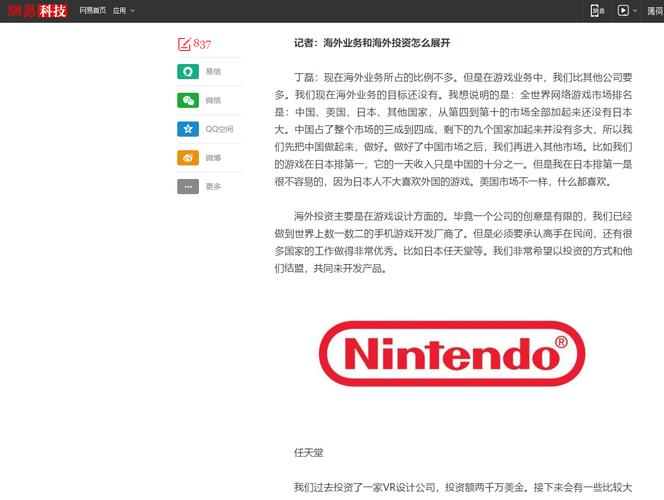
Task: Click the Nintendo logo image
Action: [452, 354]
